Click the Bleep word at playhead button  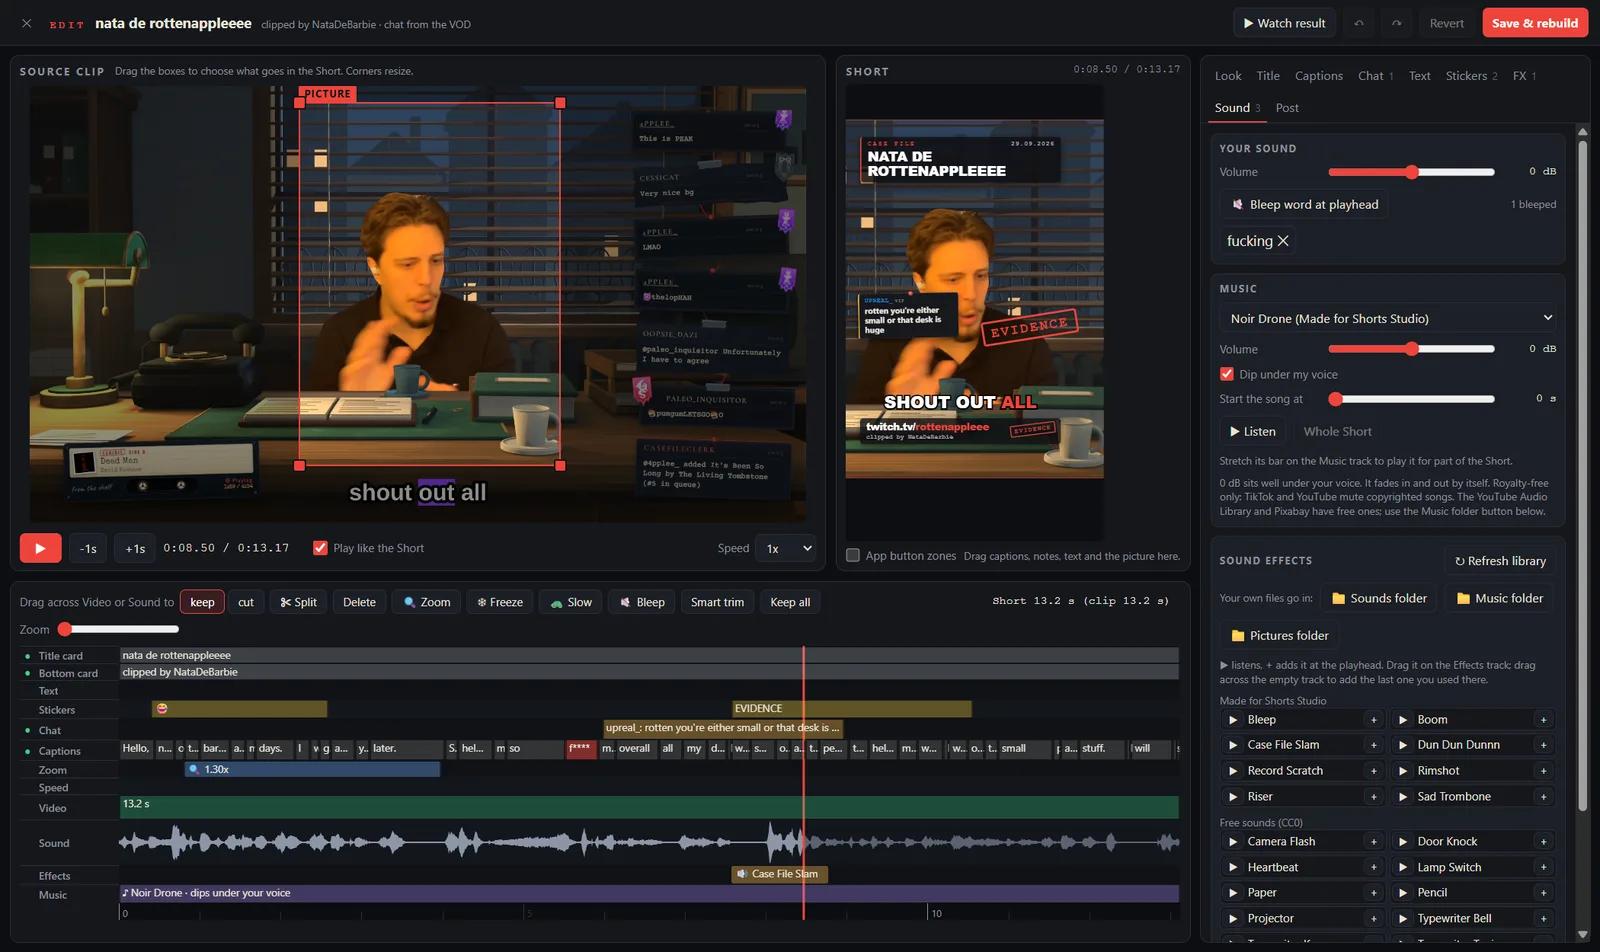tap(1304, 204)
